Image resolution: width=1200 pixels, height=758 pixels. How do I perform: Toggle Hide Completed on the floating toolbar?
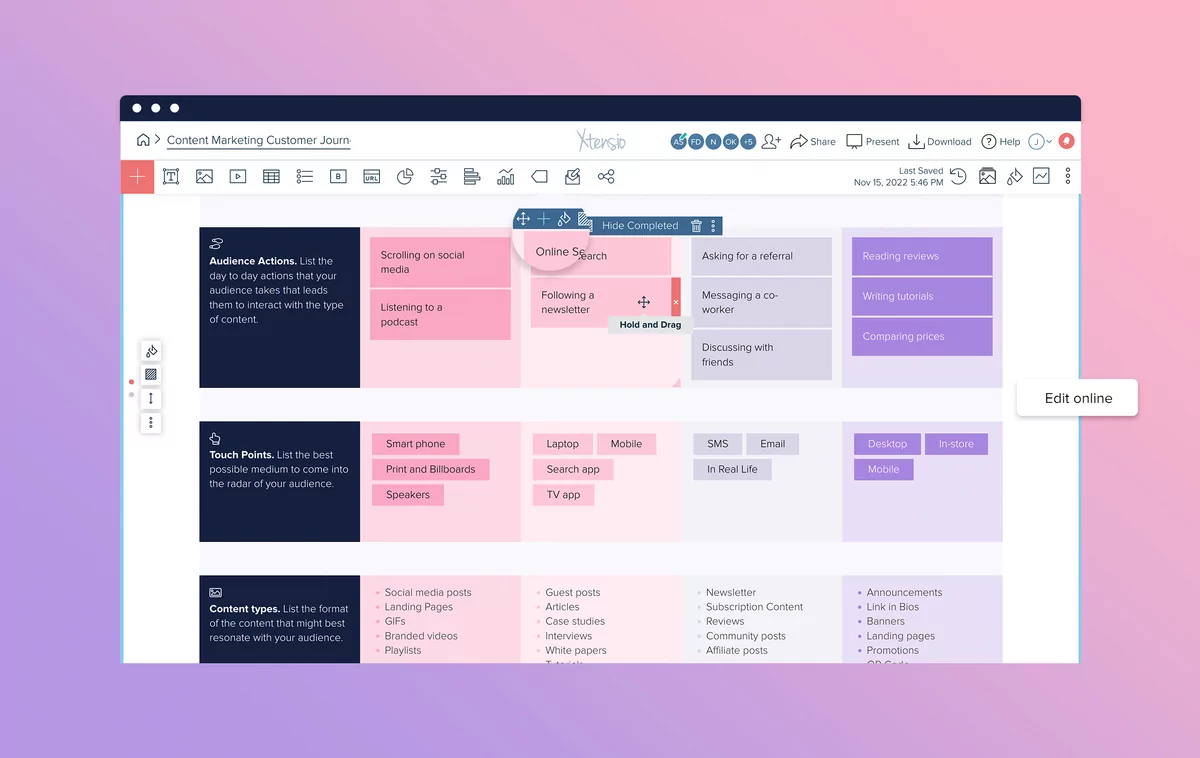(x=639, y=226)
